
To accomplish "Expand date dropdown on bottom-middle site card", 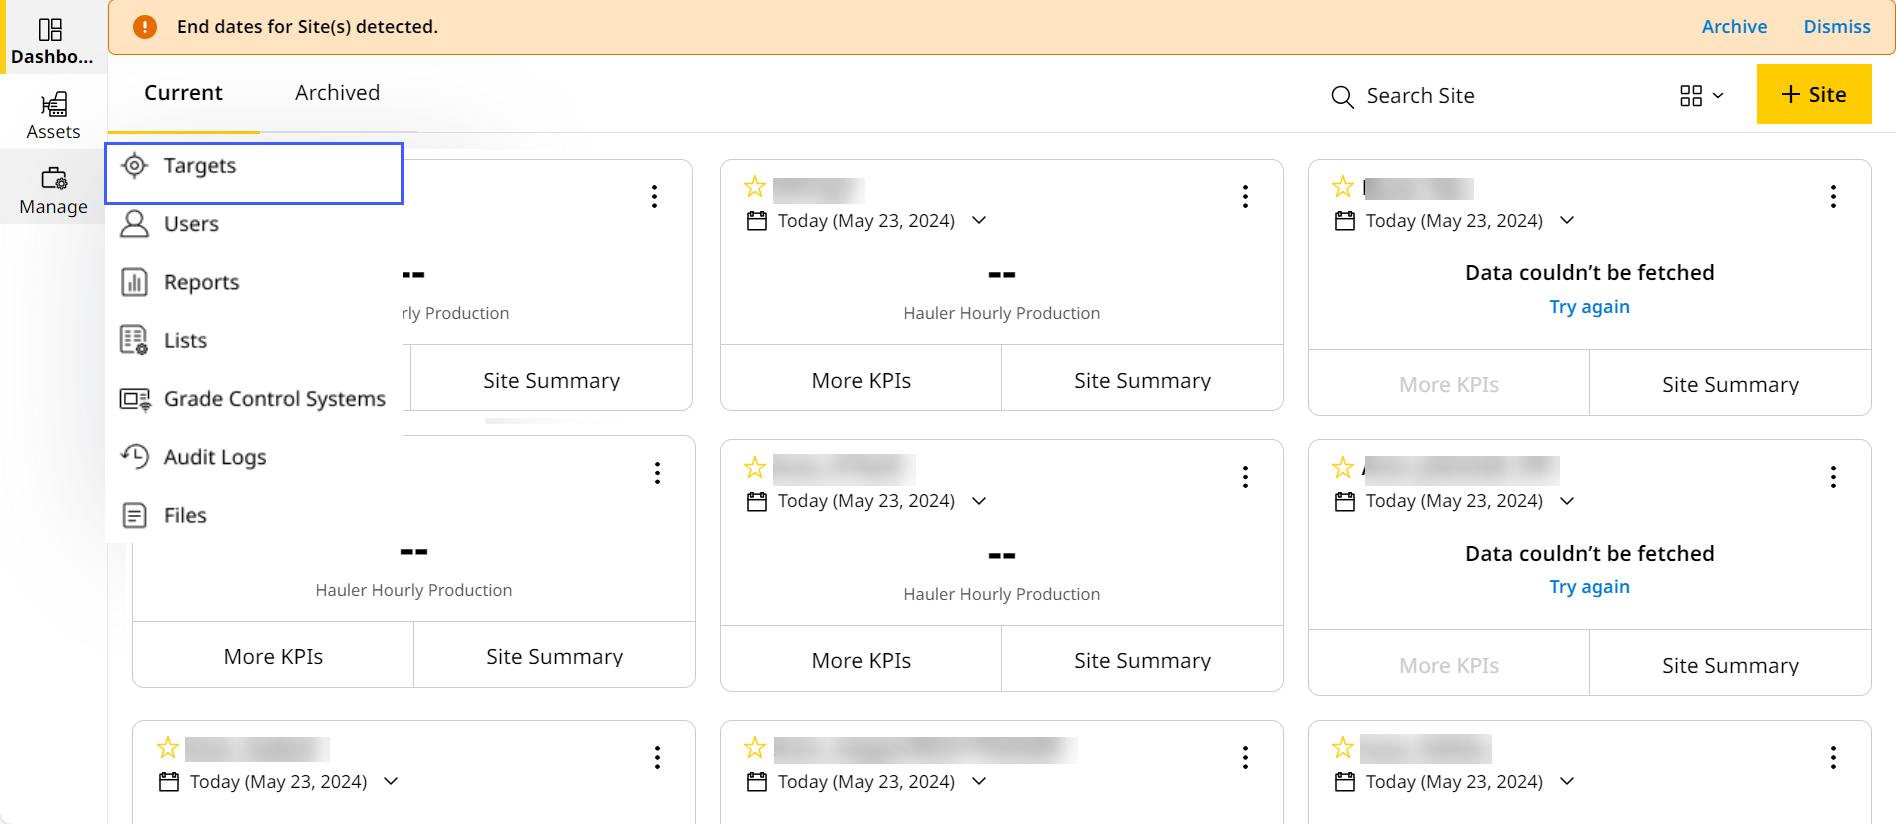I will [979, 781].
